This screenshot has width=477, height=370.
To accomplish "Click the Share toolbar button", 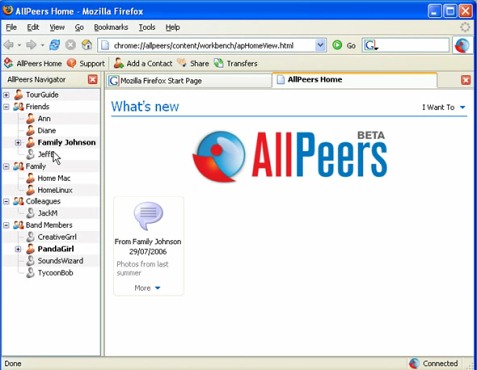I will click(x=193, y=63).
